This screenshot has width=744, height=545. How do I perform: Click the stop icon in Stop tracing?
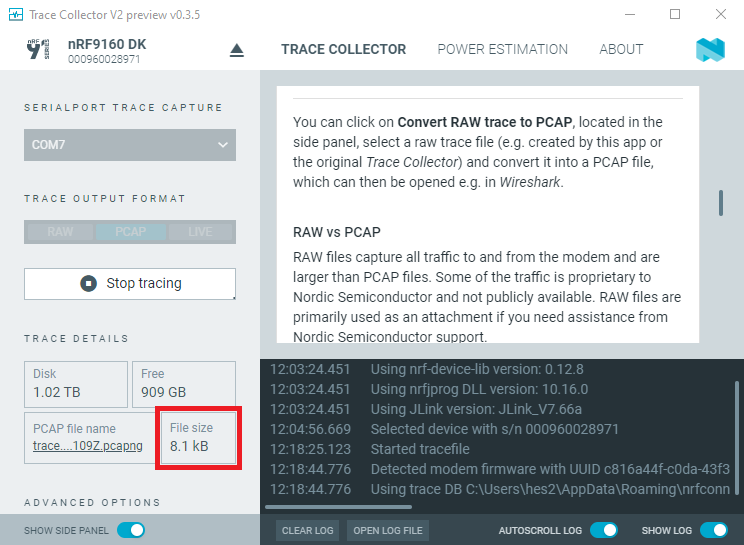click(88, 283)
